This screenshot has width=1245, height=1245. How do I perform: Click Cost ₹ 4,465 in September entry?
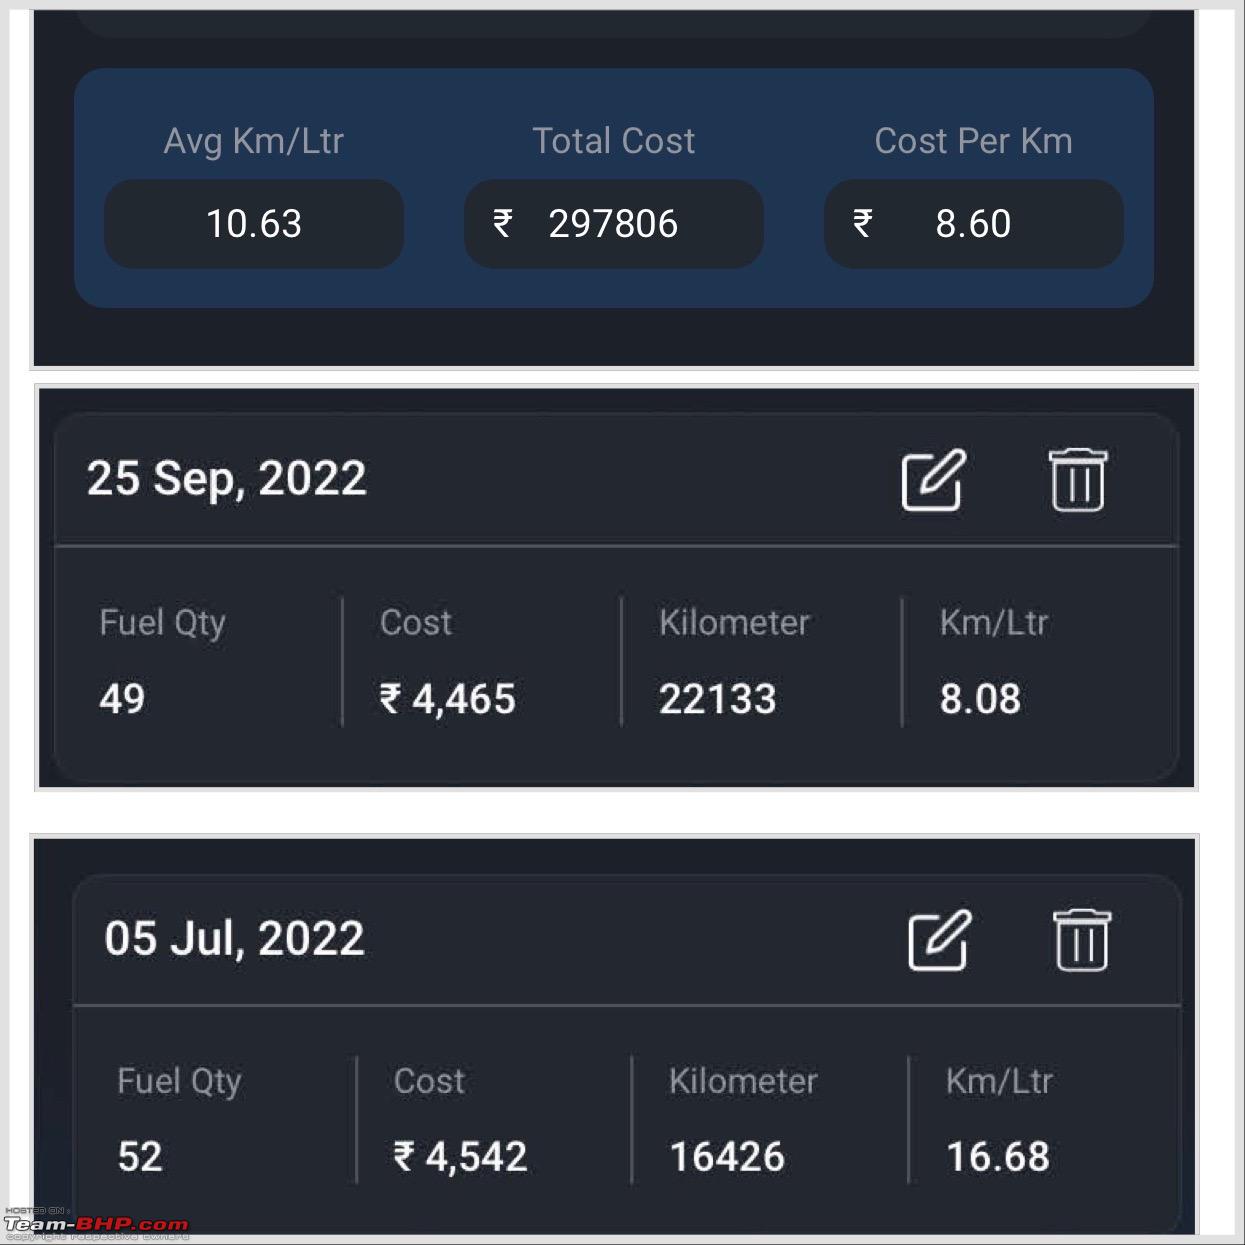coord(447,699)
